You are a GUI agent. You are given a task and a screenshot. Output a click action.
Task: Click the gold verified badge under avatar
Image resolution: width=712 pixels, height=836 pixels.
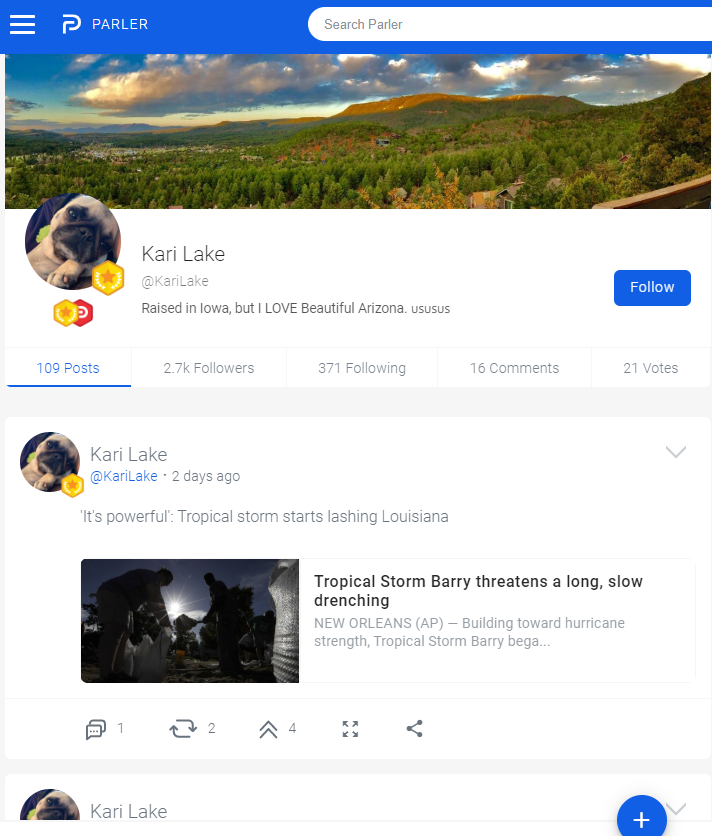pyautogui.click(x=65, y=313)
